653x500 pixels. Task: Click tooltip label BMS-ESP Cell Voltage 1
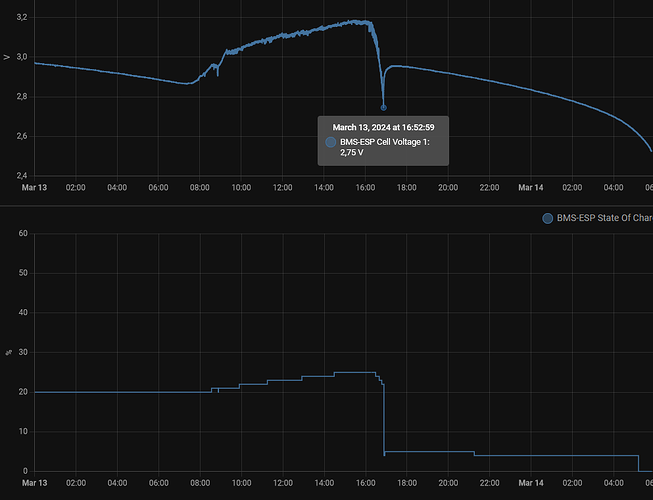pyautogui.click(x=384, y=142)
